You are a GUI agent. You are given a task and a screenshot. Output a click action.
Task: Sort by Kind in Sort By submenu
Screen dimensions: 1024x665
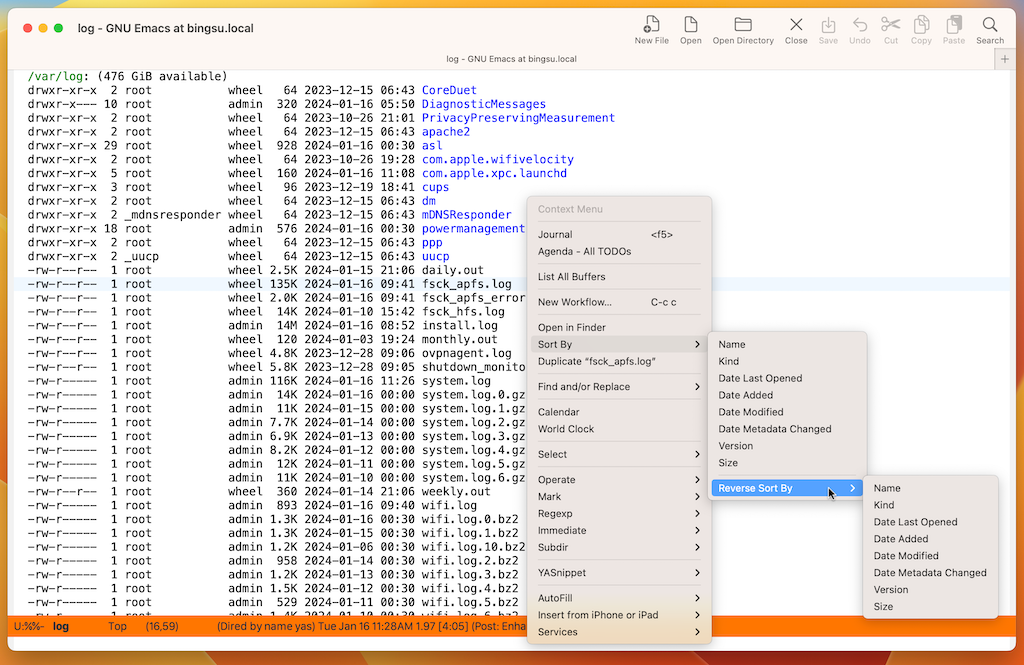787,361
